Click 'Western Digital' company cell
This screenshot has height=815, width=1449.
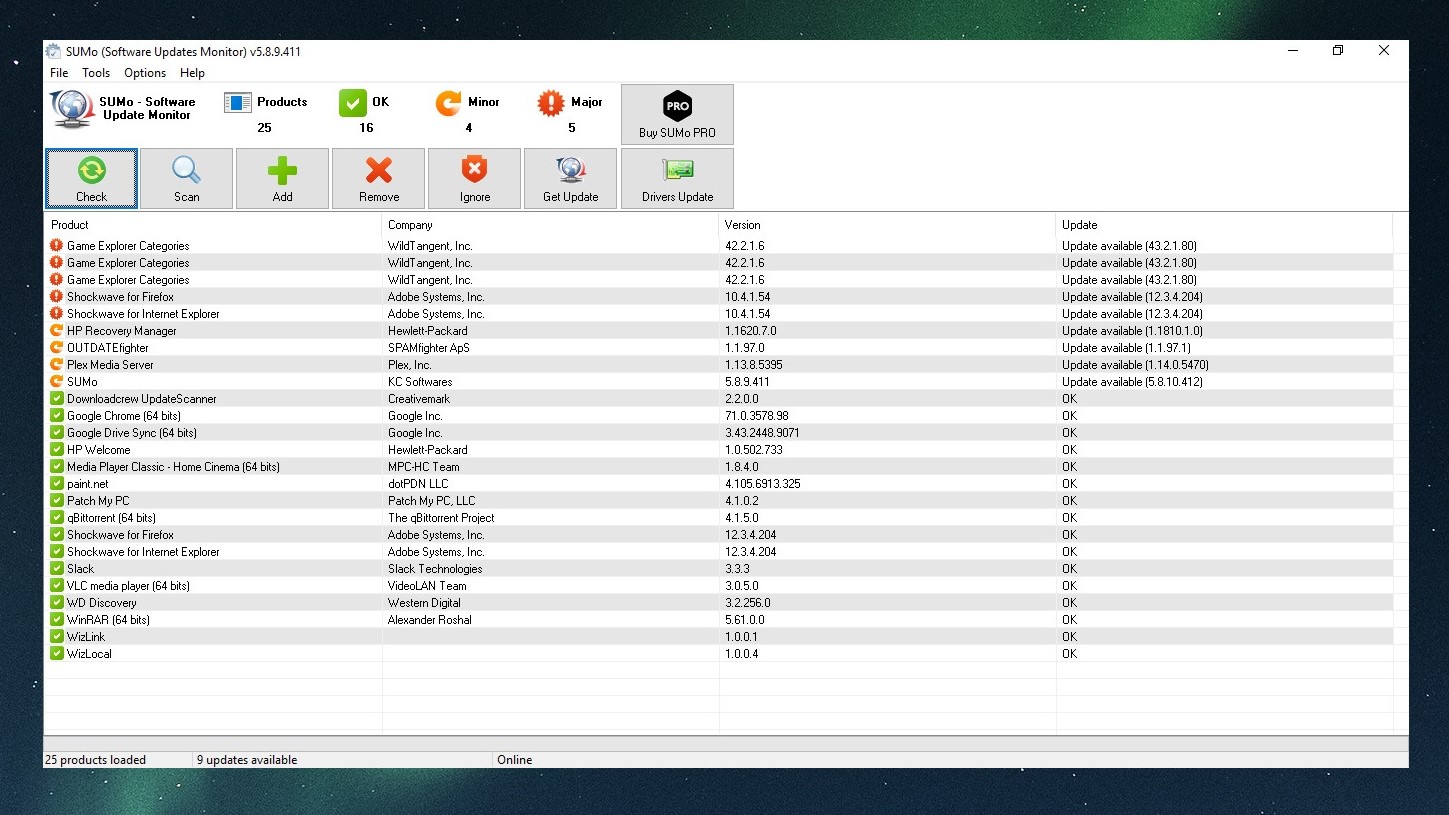424,603
